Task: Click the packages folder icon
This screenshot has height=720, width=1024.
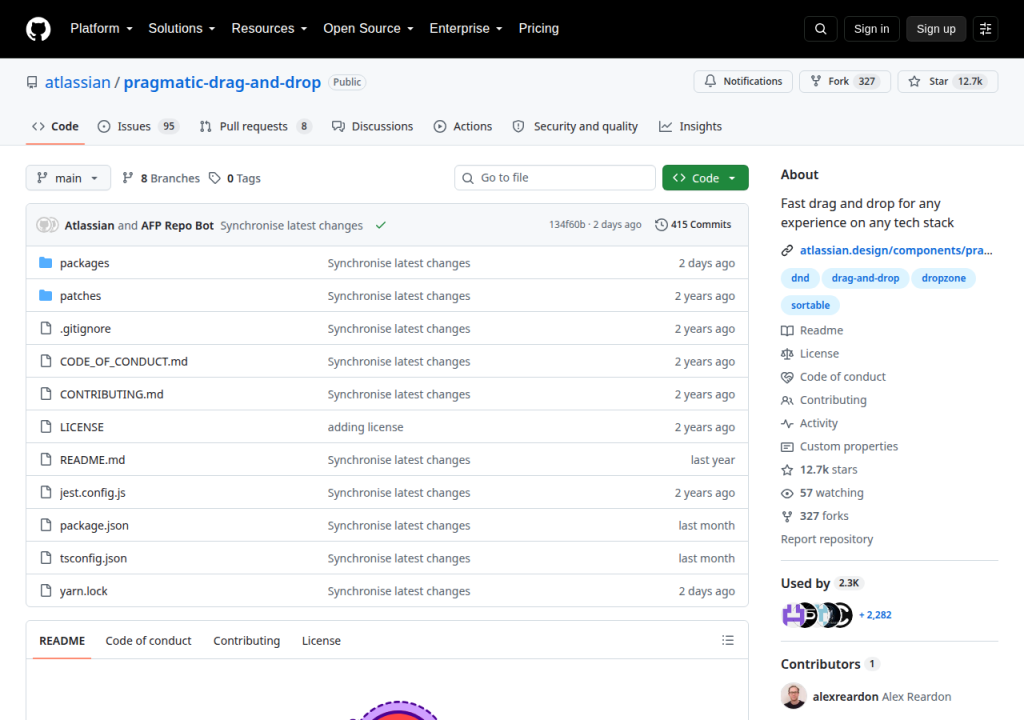Action: click(46, 263)
